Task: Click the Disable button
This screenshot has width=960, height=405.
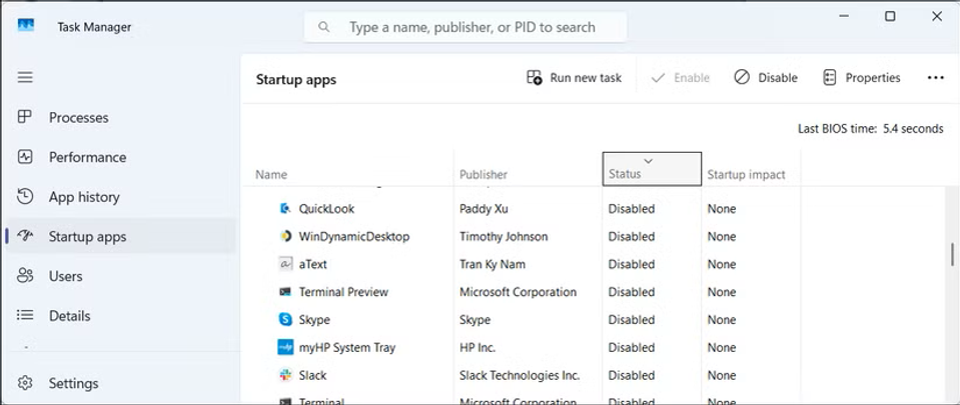Action: pos(766,78)
